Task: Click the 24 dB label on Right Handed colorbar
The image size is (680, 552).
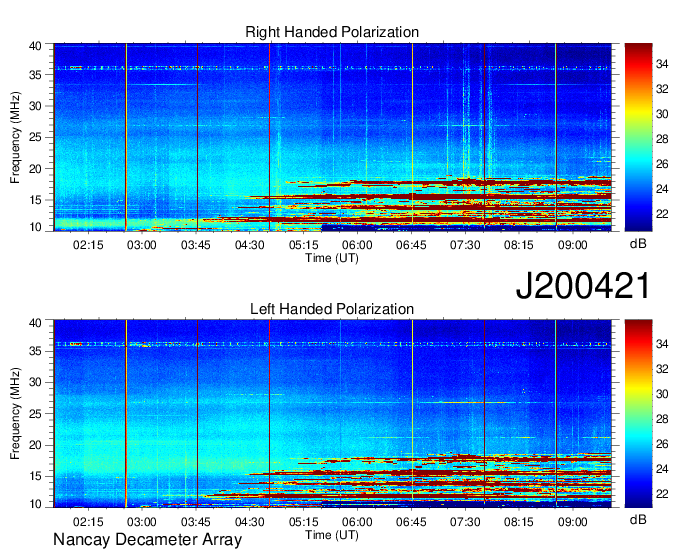Action: (x=662, y=189)
